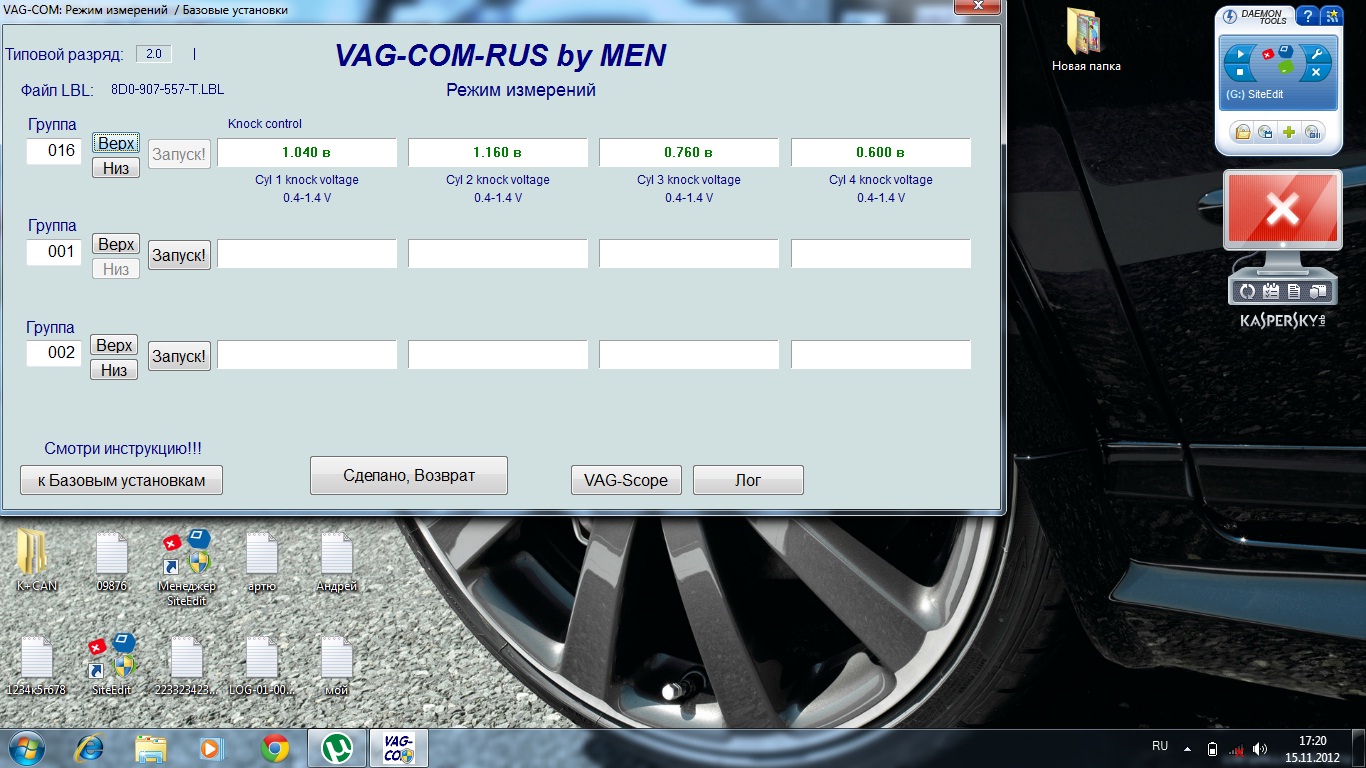
Task: Click the battery icon in the tray
Action: pos(1213,748)
